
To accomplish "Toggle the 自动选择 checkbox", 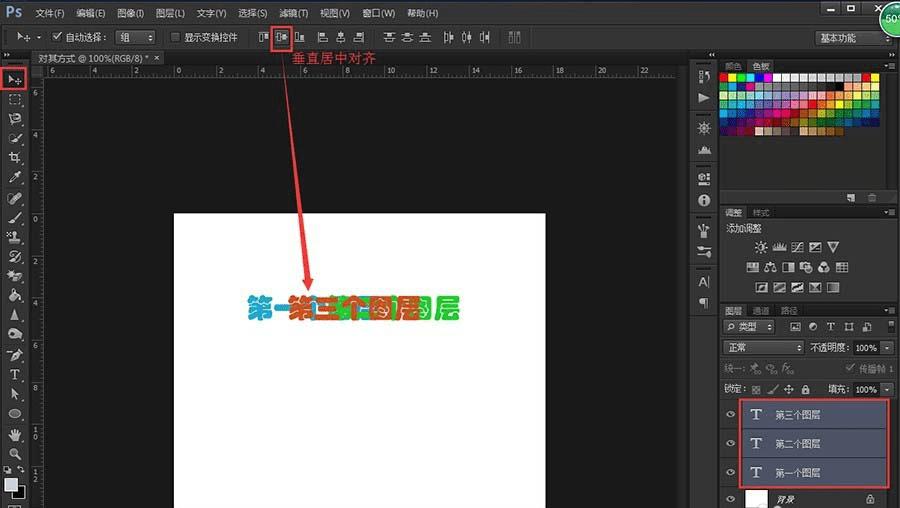I will 57,37.
